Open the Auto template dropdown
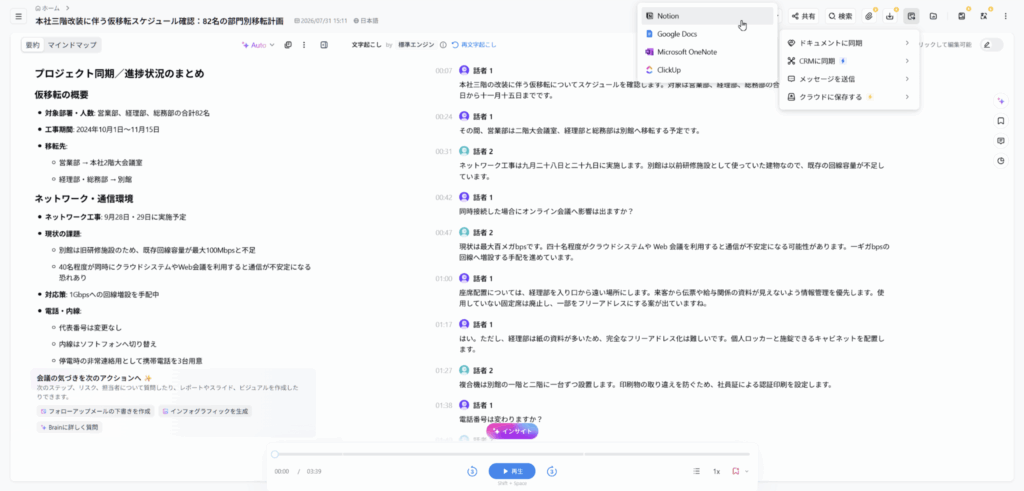The height and width of the screenshot is (491, 1024). pyautogui.click(x=258, y=45)
